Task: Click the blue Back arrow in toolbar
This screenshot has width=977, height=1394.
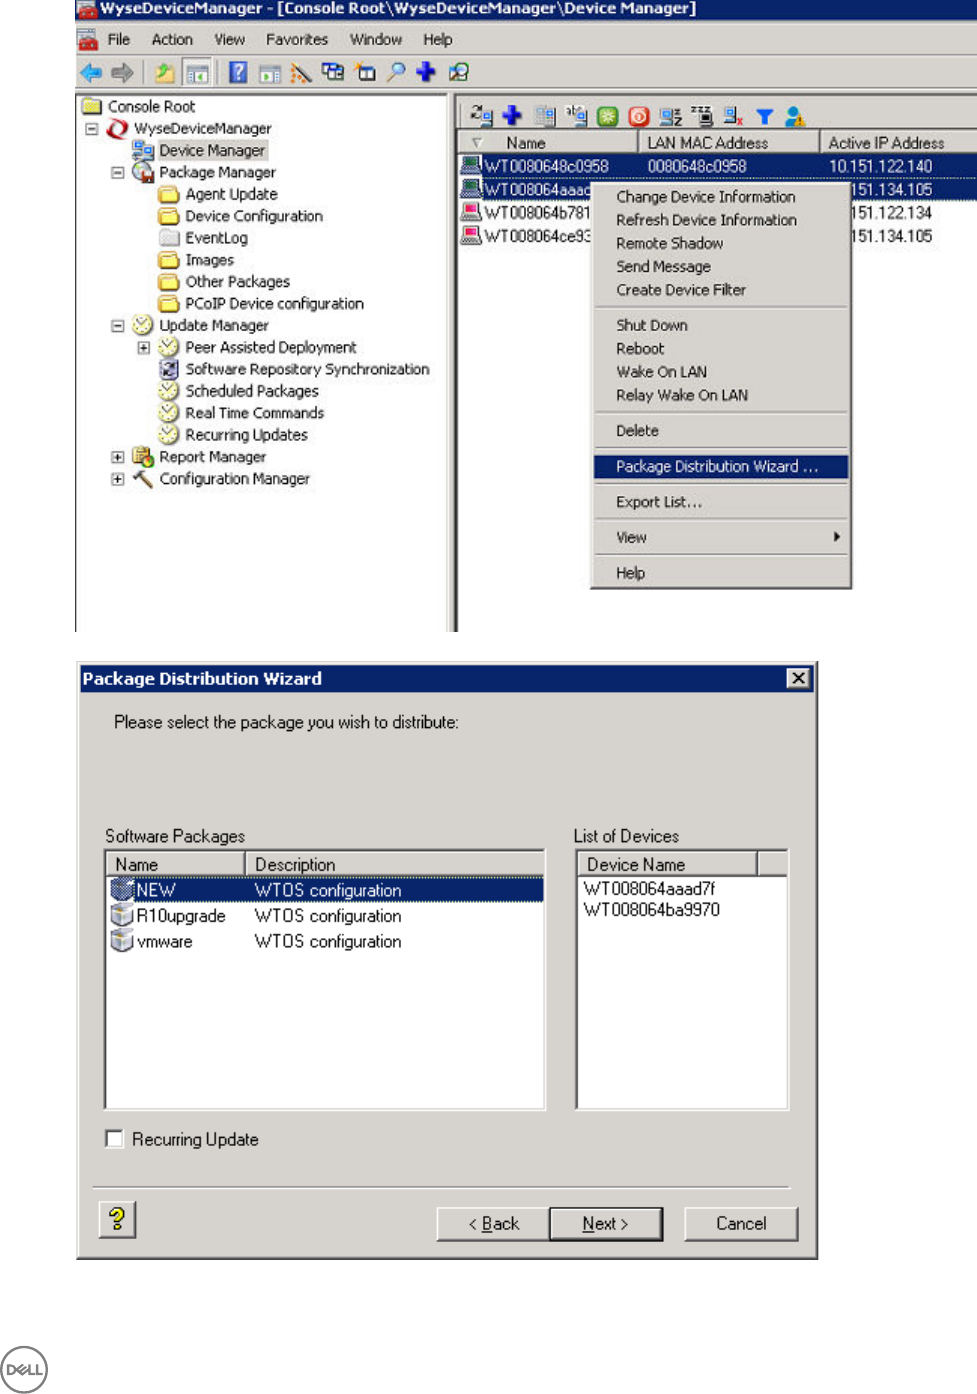Action: tap(91, 73)
